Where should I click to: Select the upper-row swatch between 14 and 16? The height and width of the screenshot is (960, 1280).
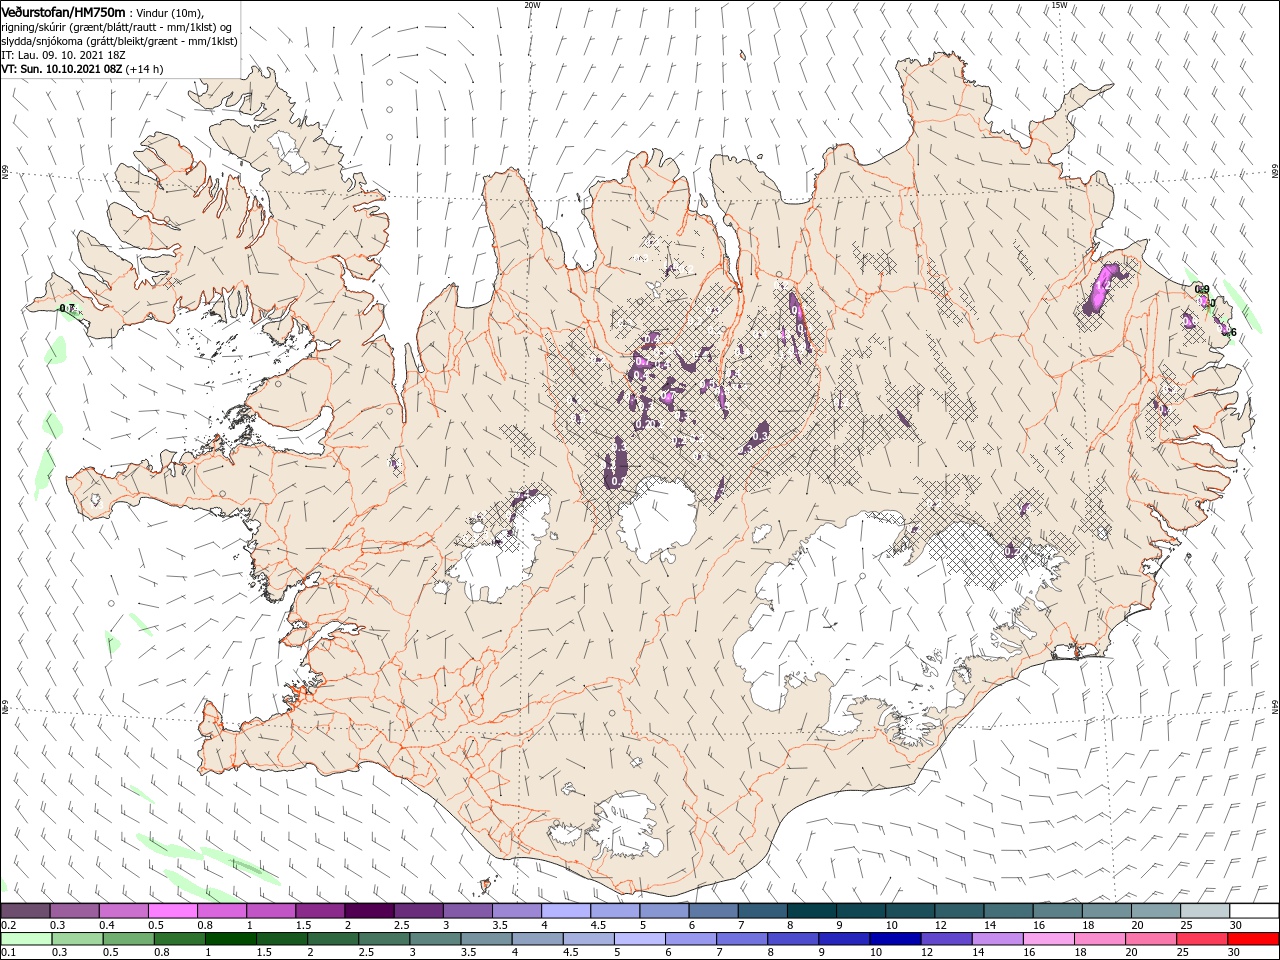tap(1008, 911)
